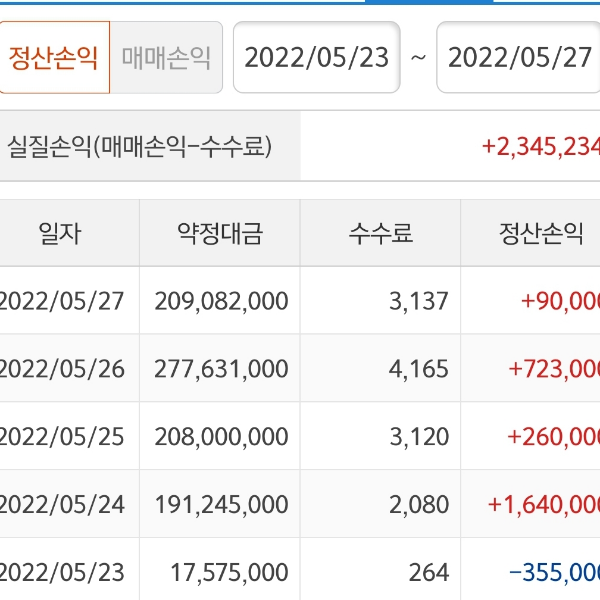
Task: Click the +1,640,000 settlement profit cell
Action: coord(544,504)
